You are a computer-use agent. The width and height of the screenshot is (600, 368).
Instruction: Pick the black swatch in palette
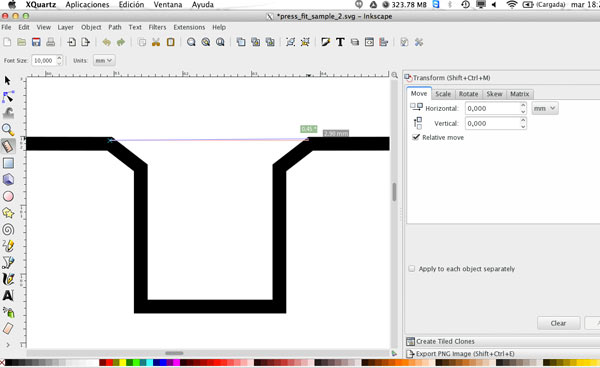click(9, 363)
